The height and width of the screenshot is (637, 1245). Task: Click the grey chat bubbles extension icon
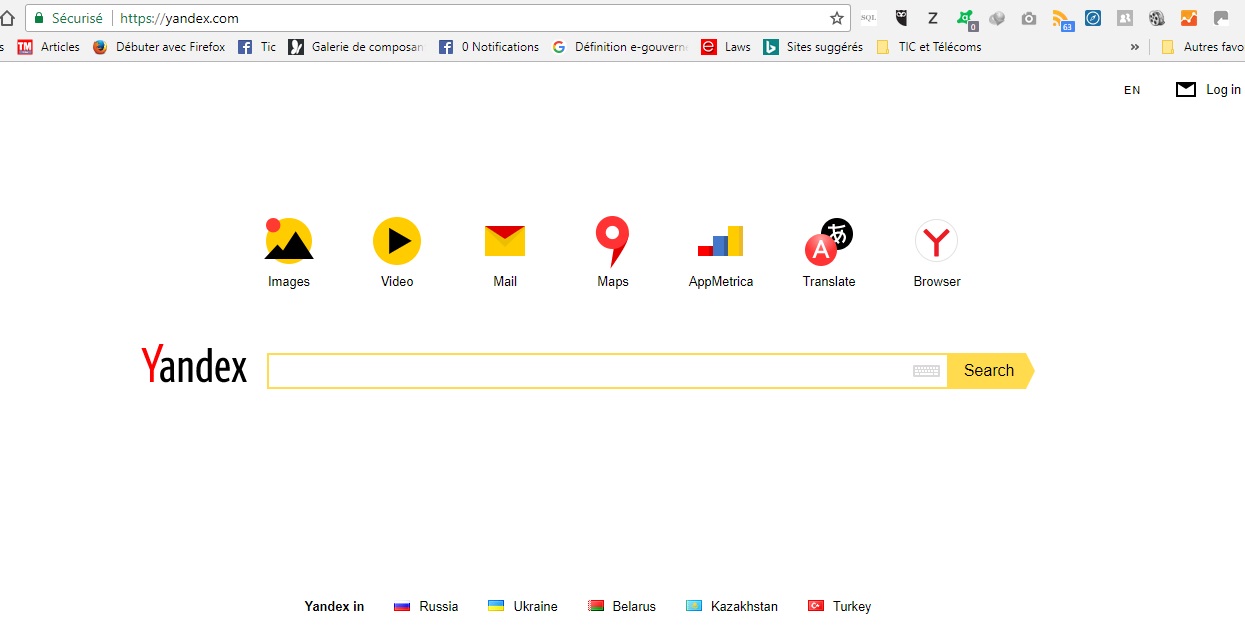[x=997, y=18]
